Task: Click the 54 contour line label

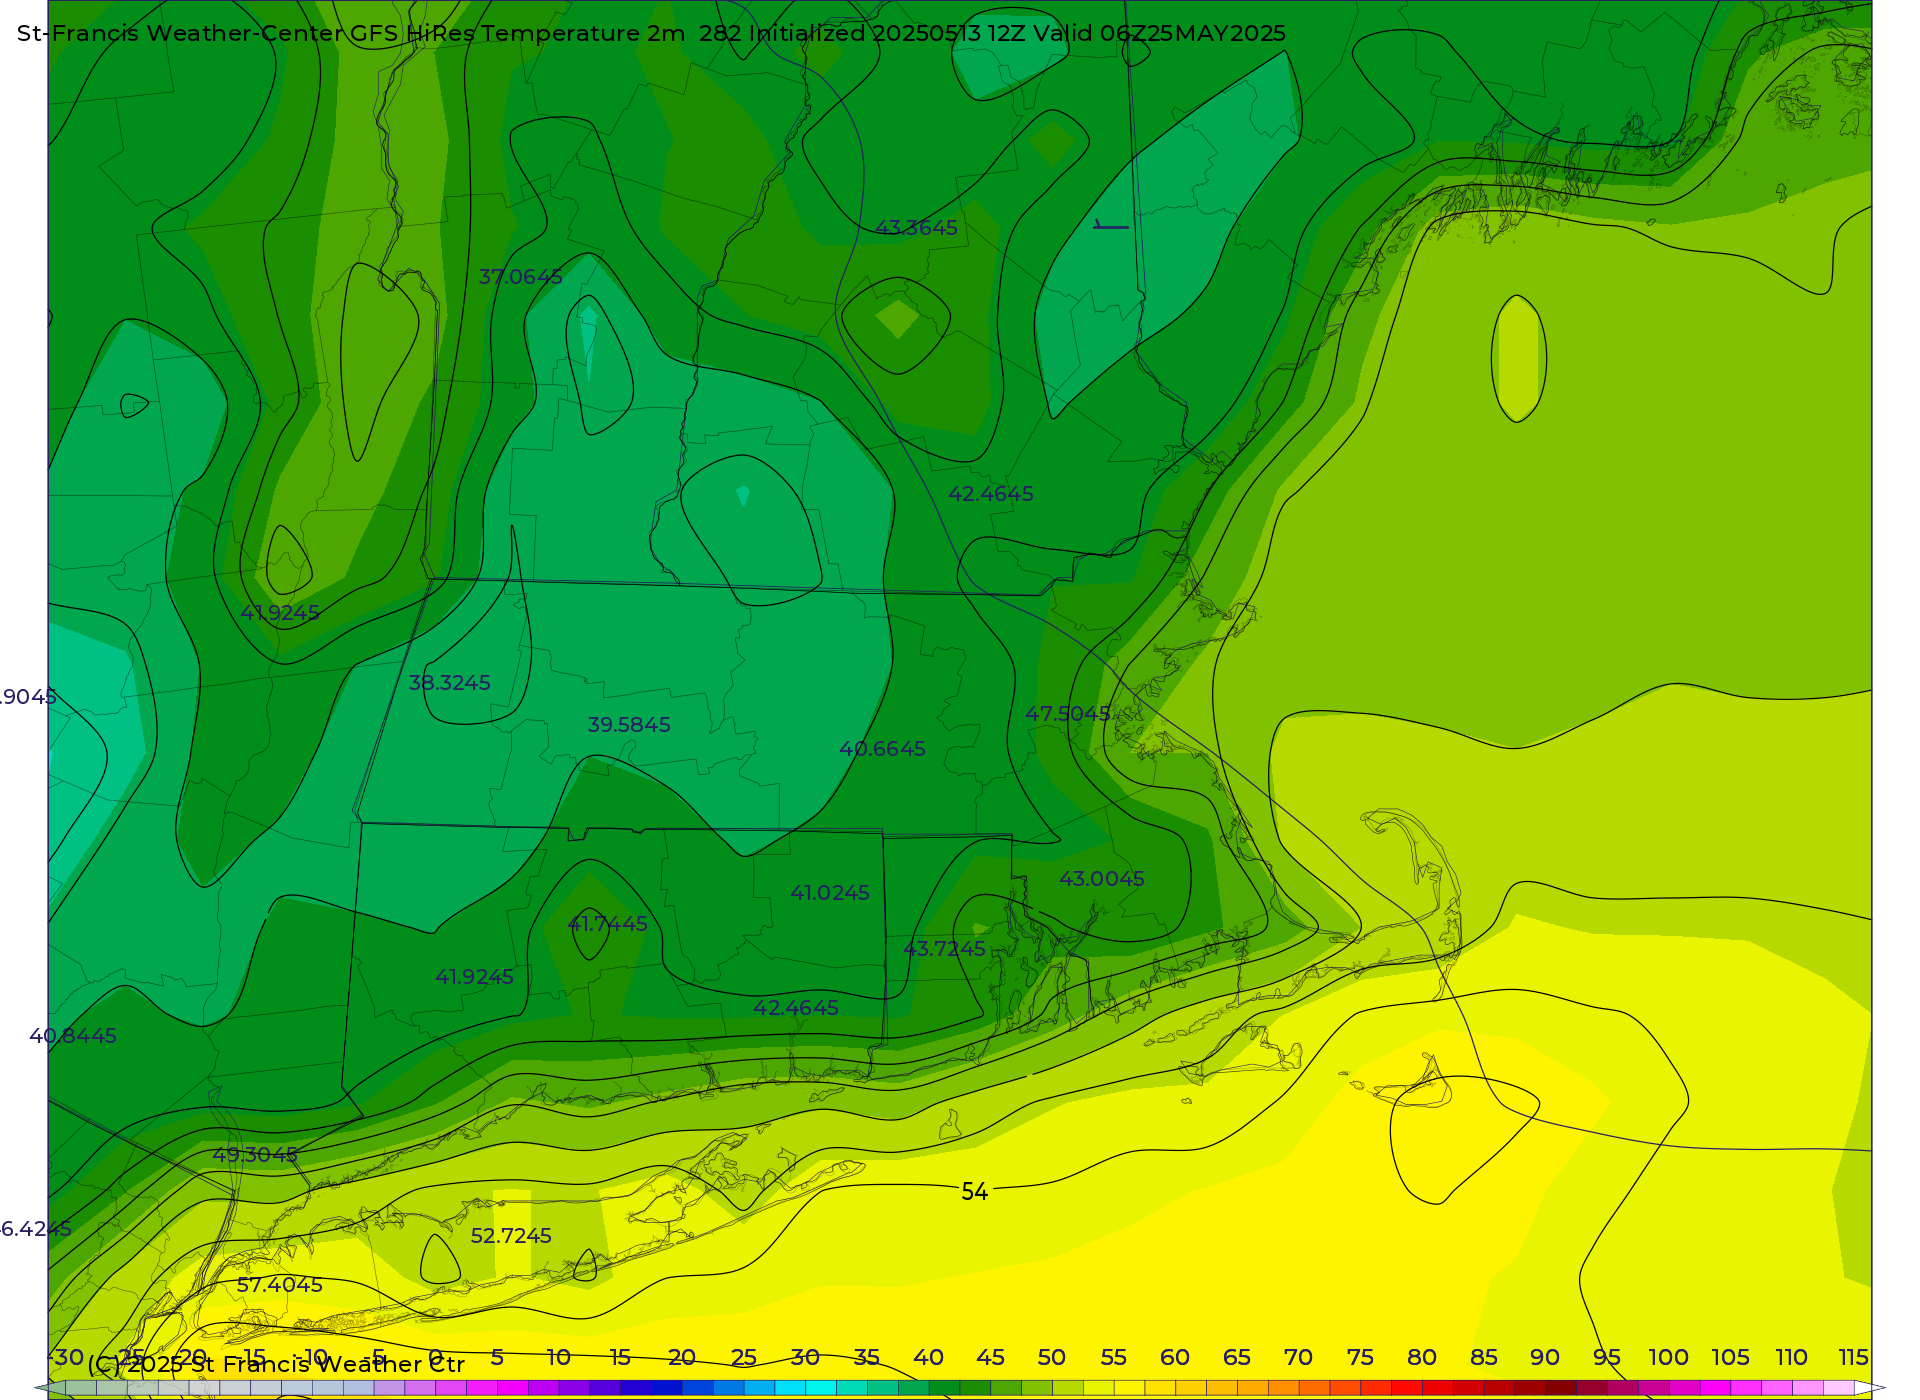Action: click(975, 1192)
